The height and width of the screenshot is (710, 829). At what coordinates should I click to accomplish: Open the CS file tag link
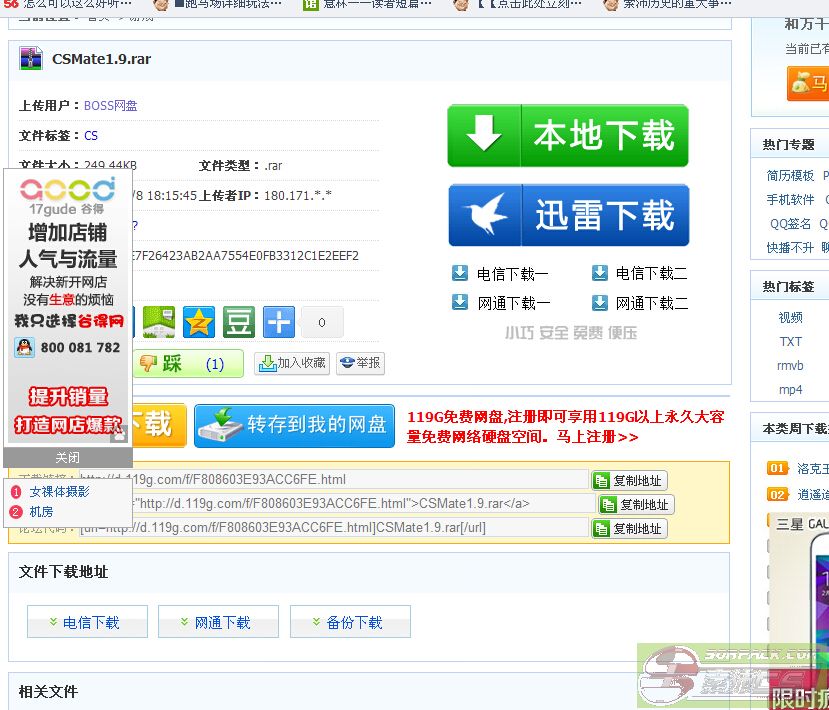tap(91, 135)
